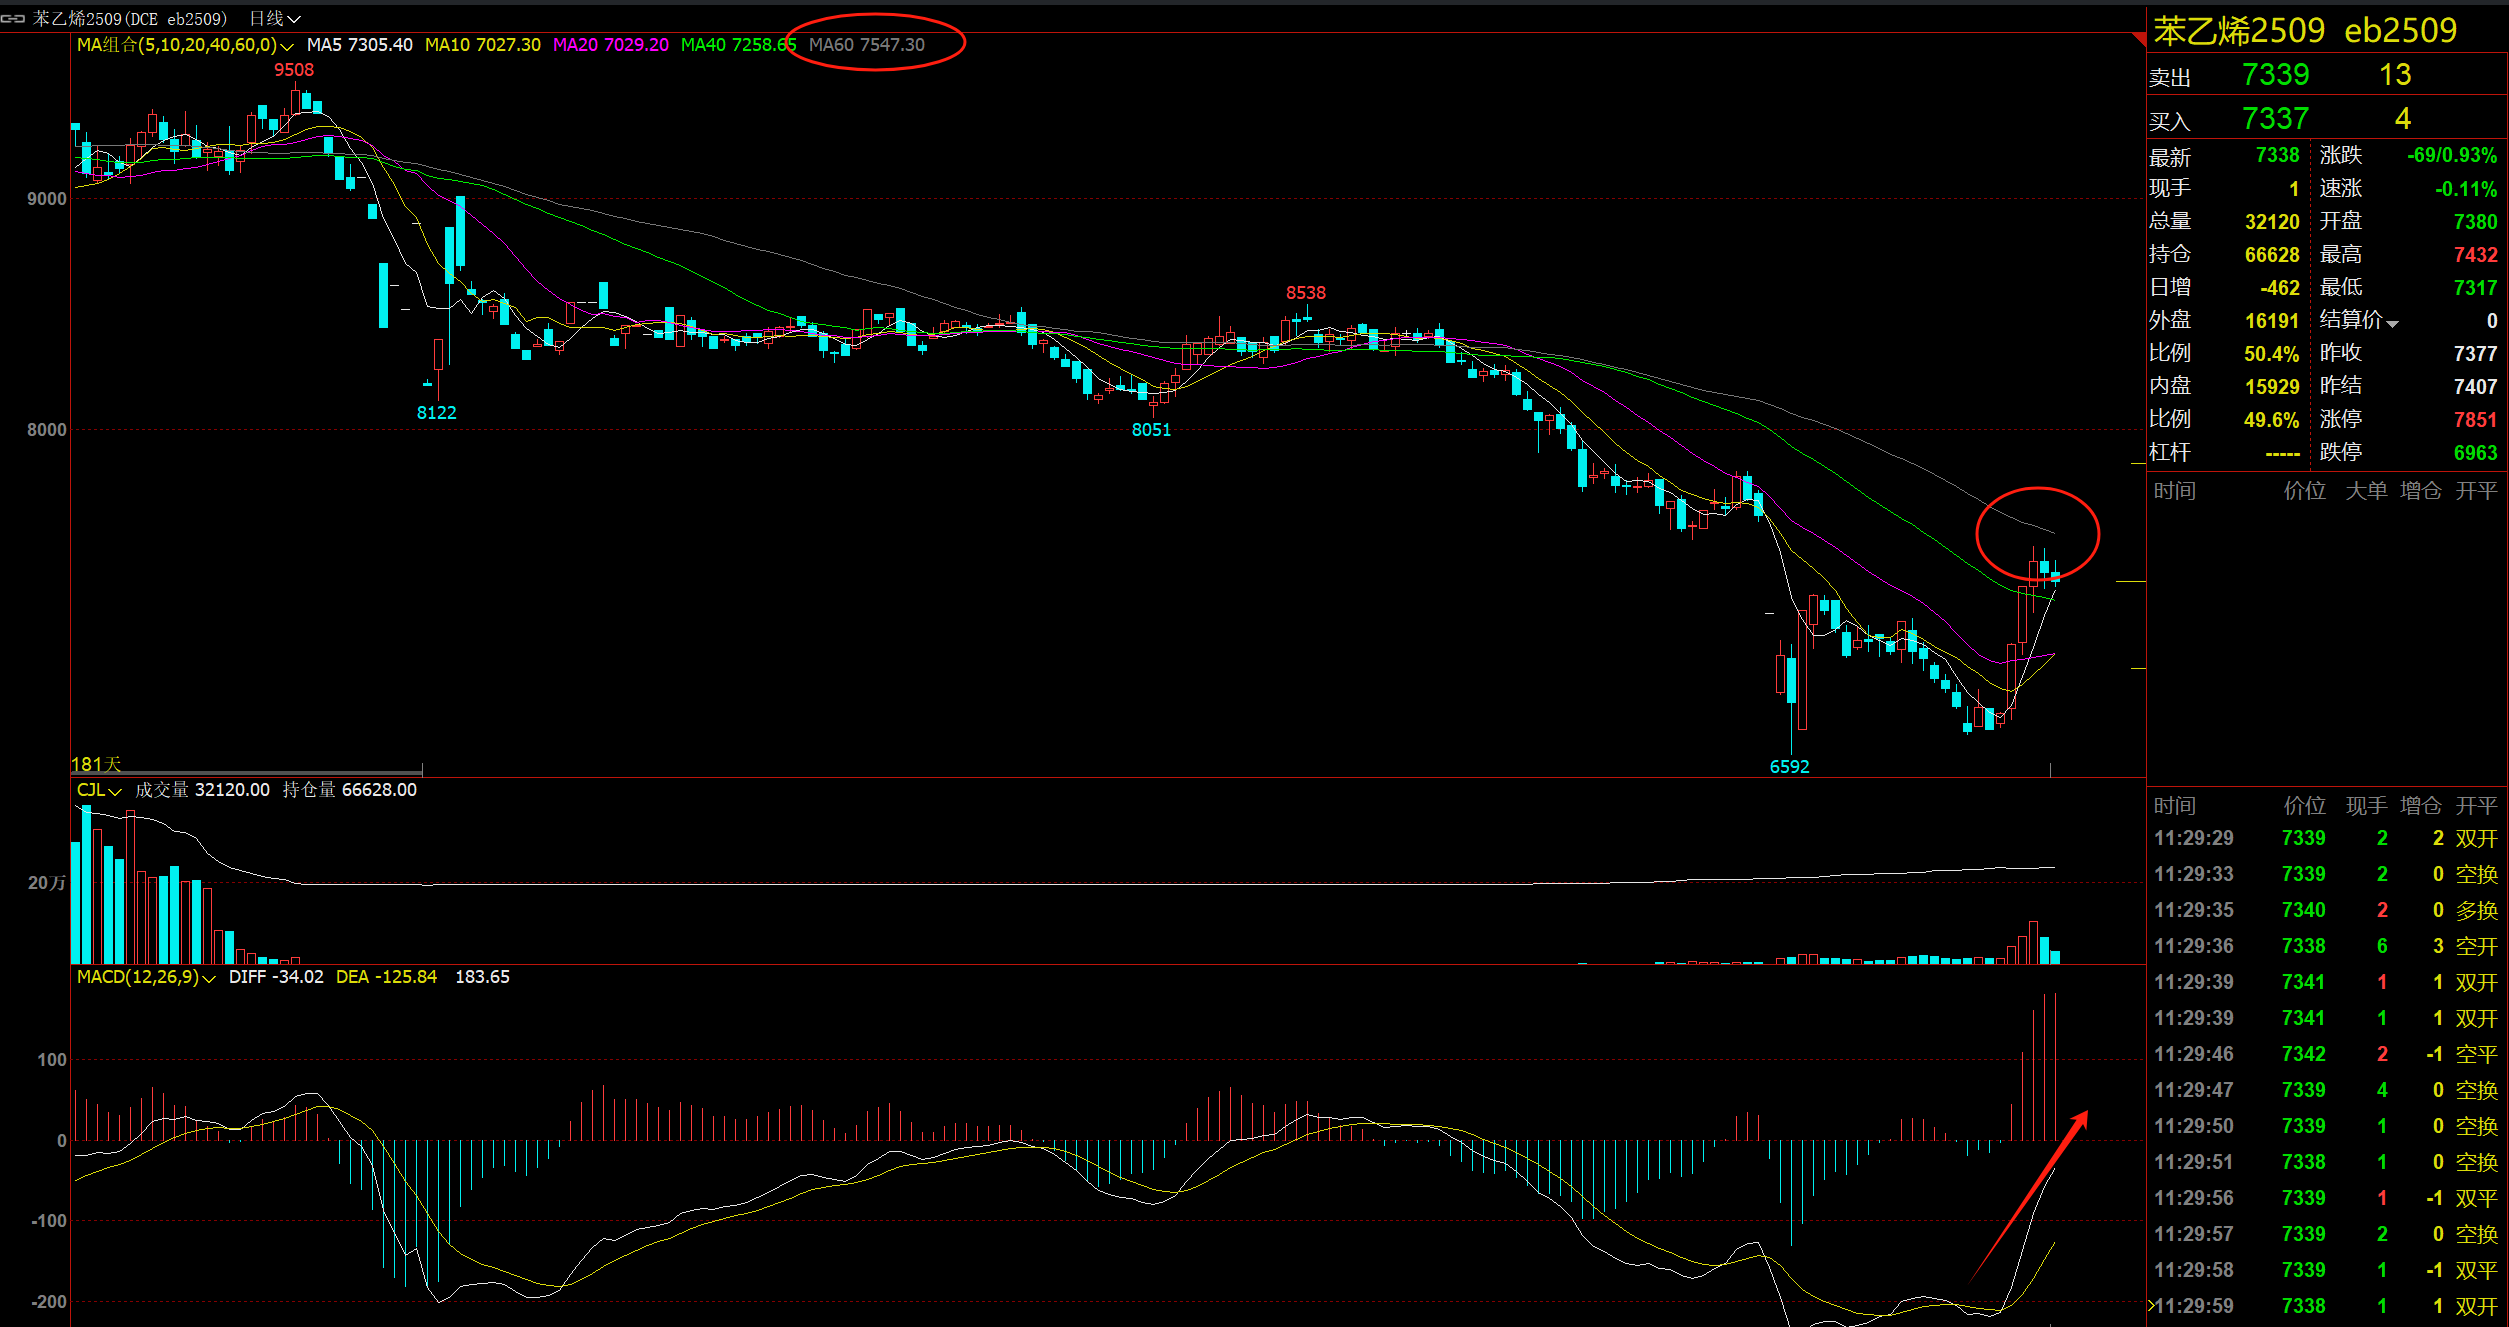Image resolution: width=2509 pixels, height=1327 pixels.
Task: Click the 总量 value 32120
Action: [x=2272, y=222]
